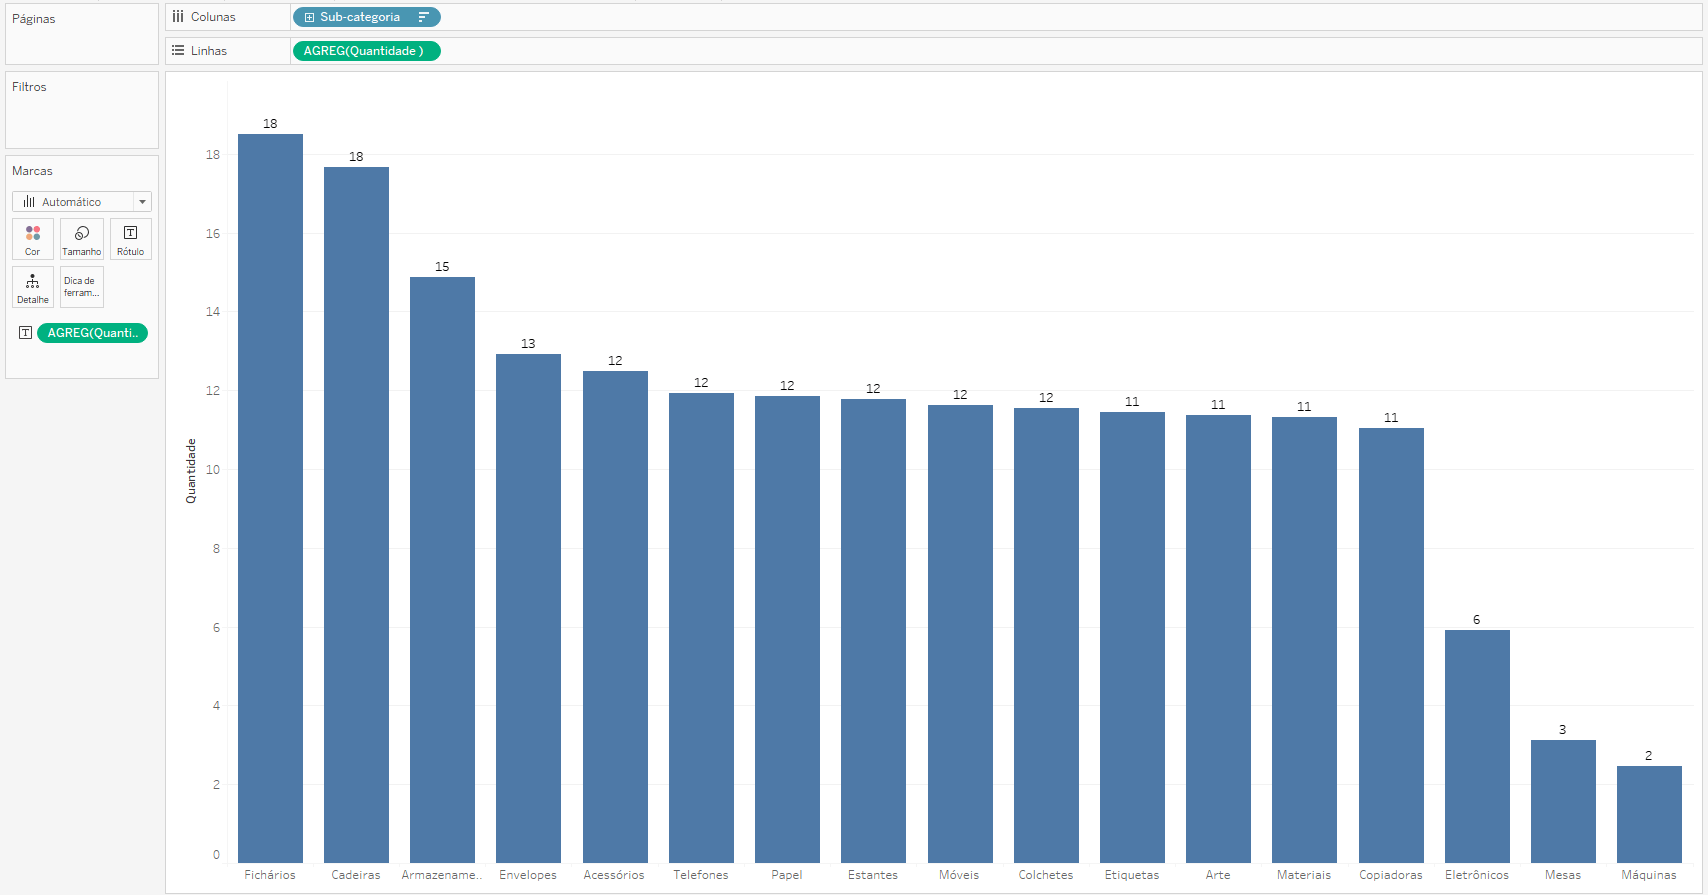Click the Linhas shelf rows icon

coord(178,51)
